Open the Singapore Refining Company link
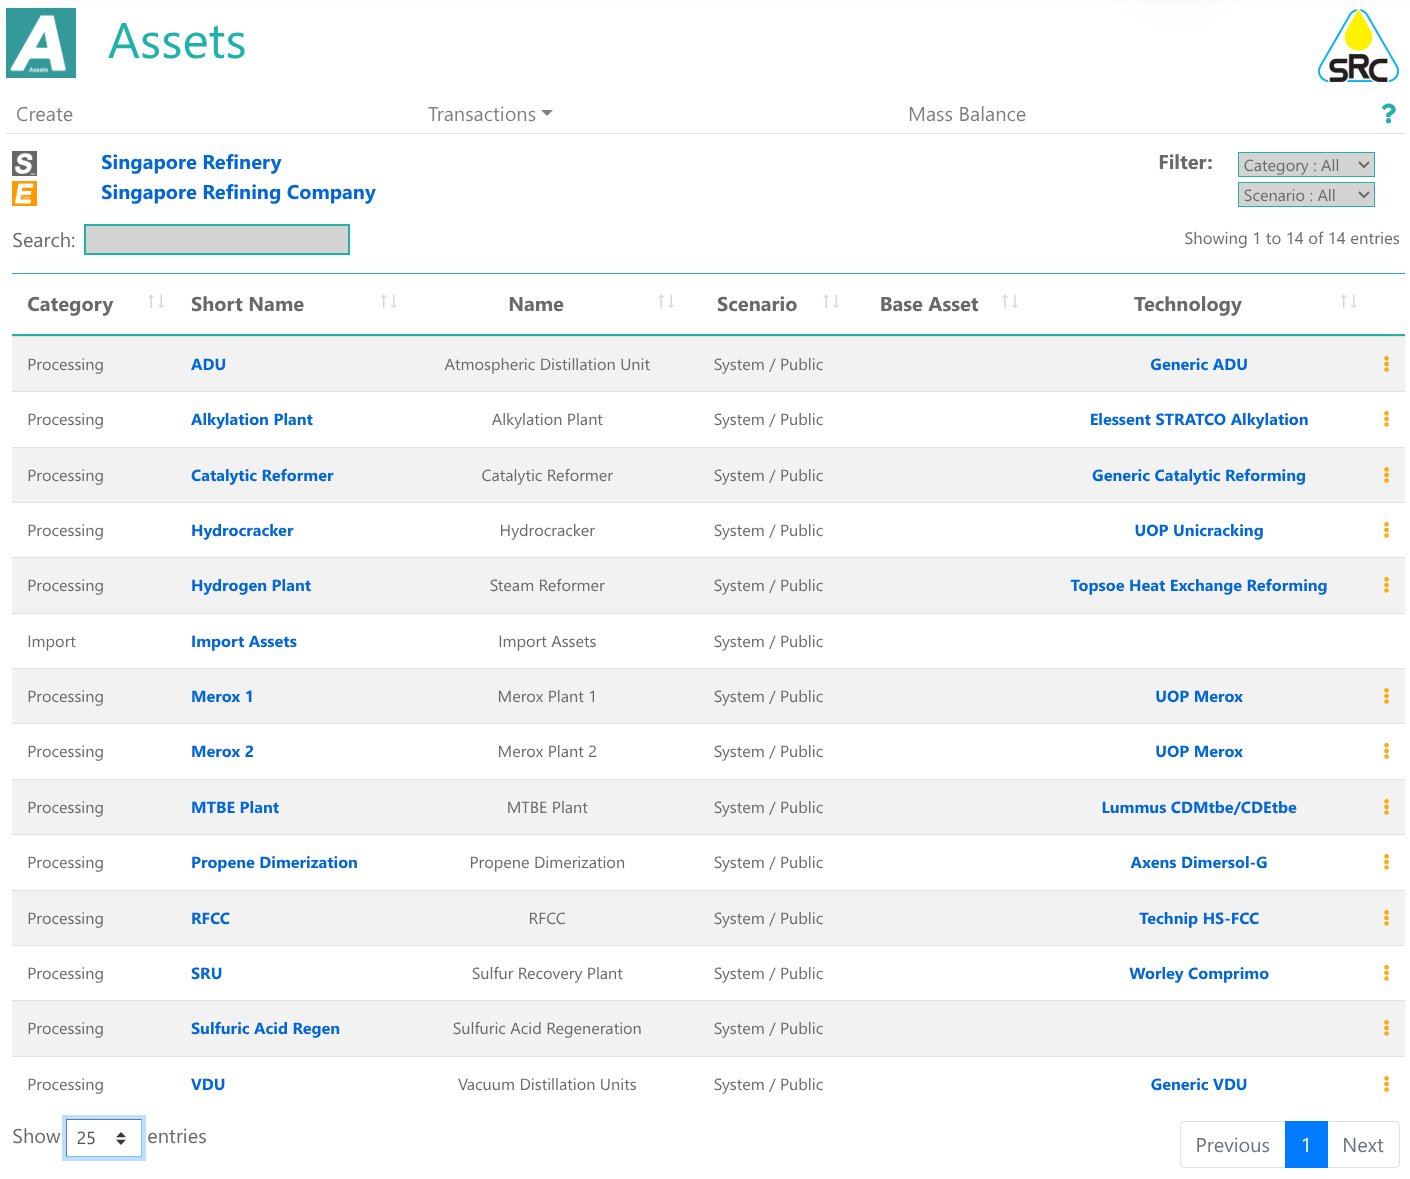 (238, 192)
